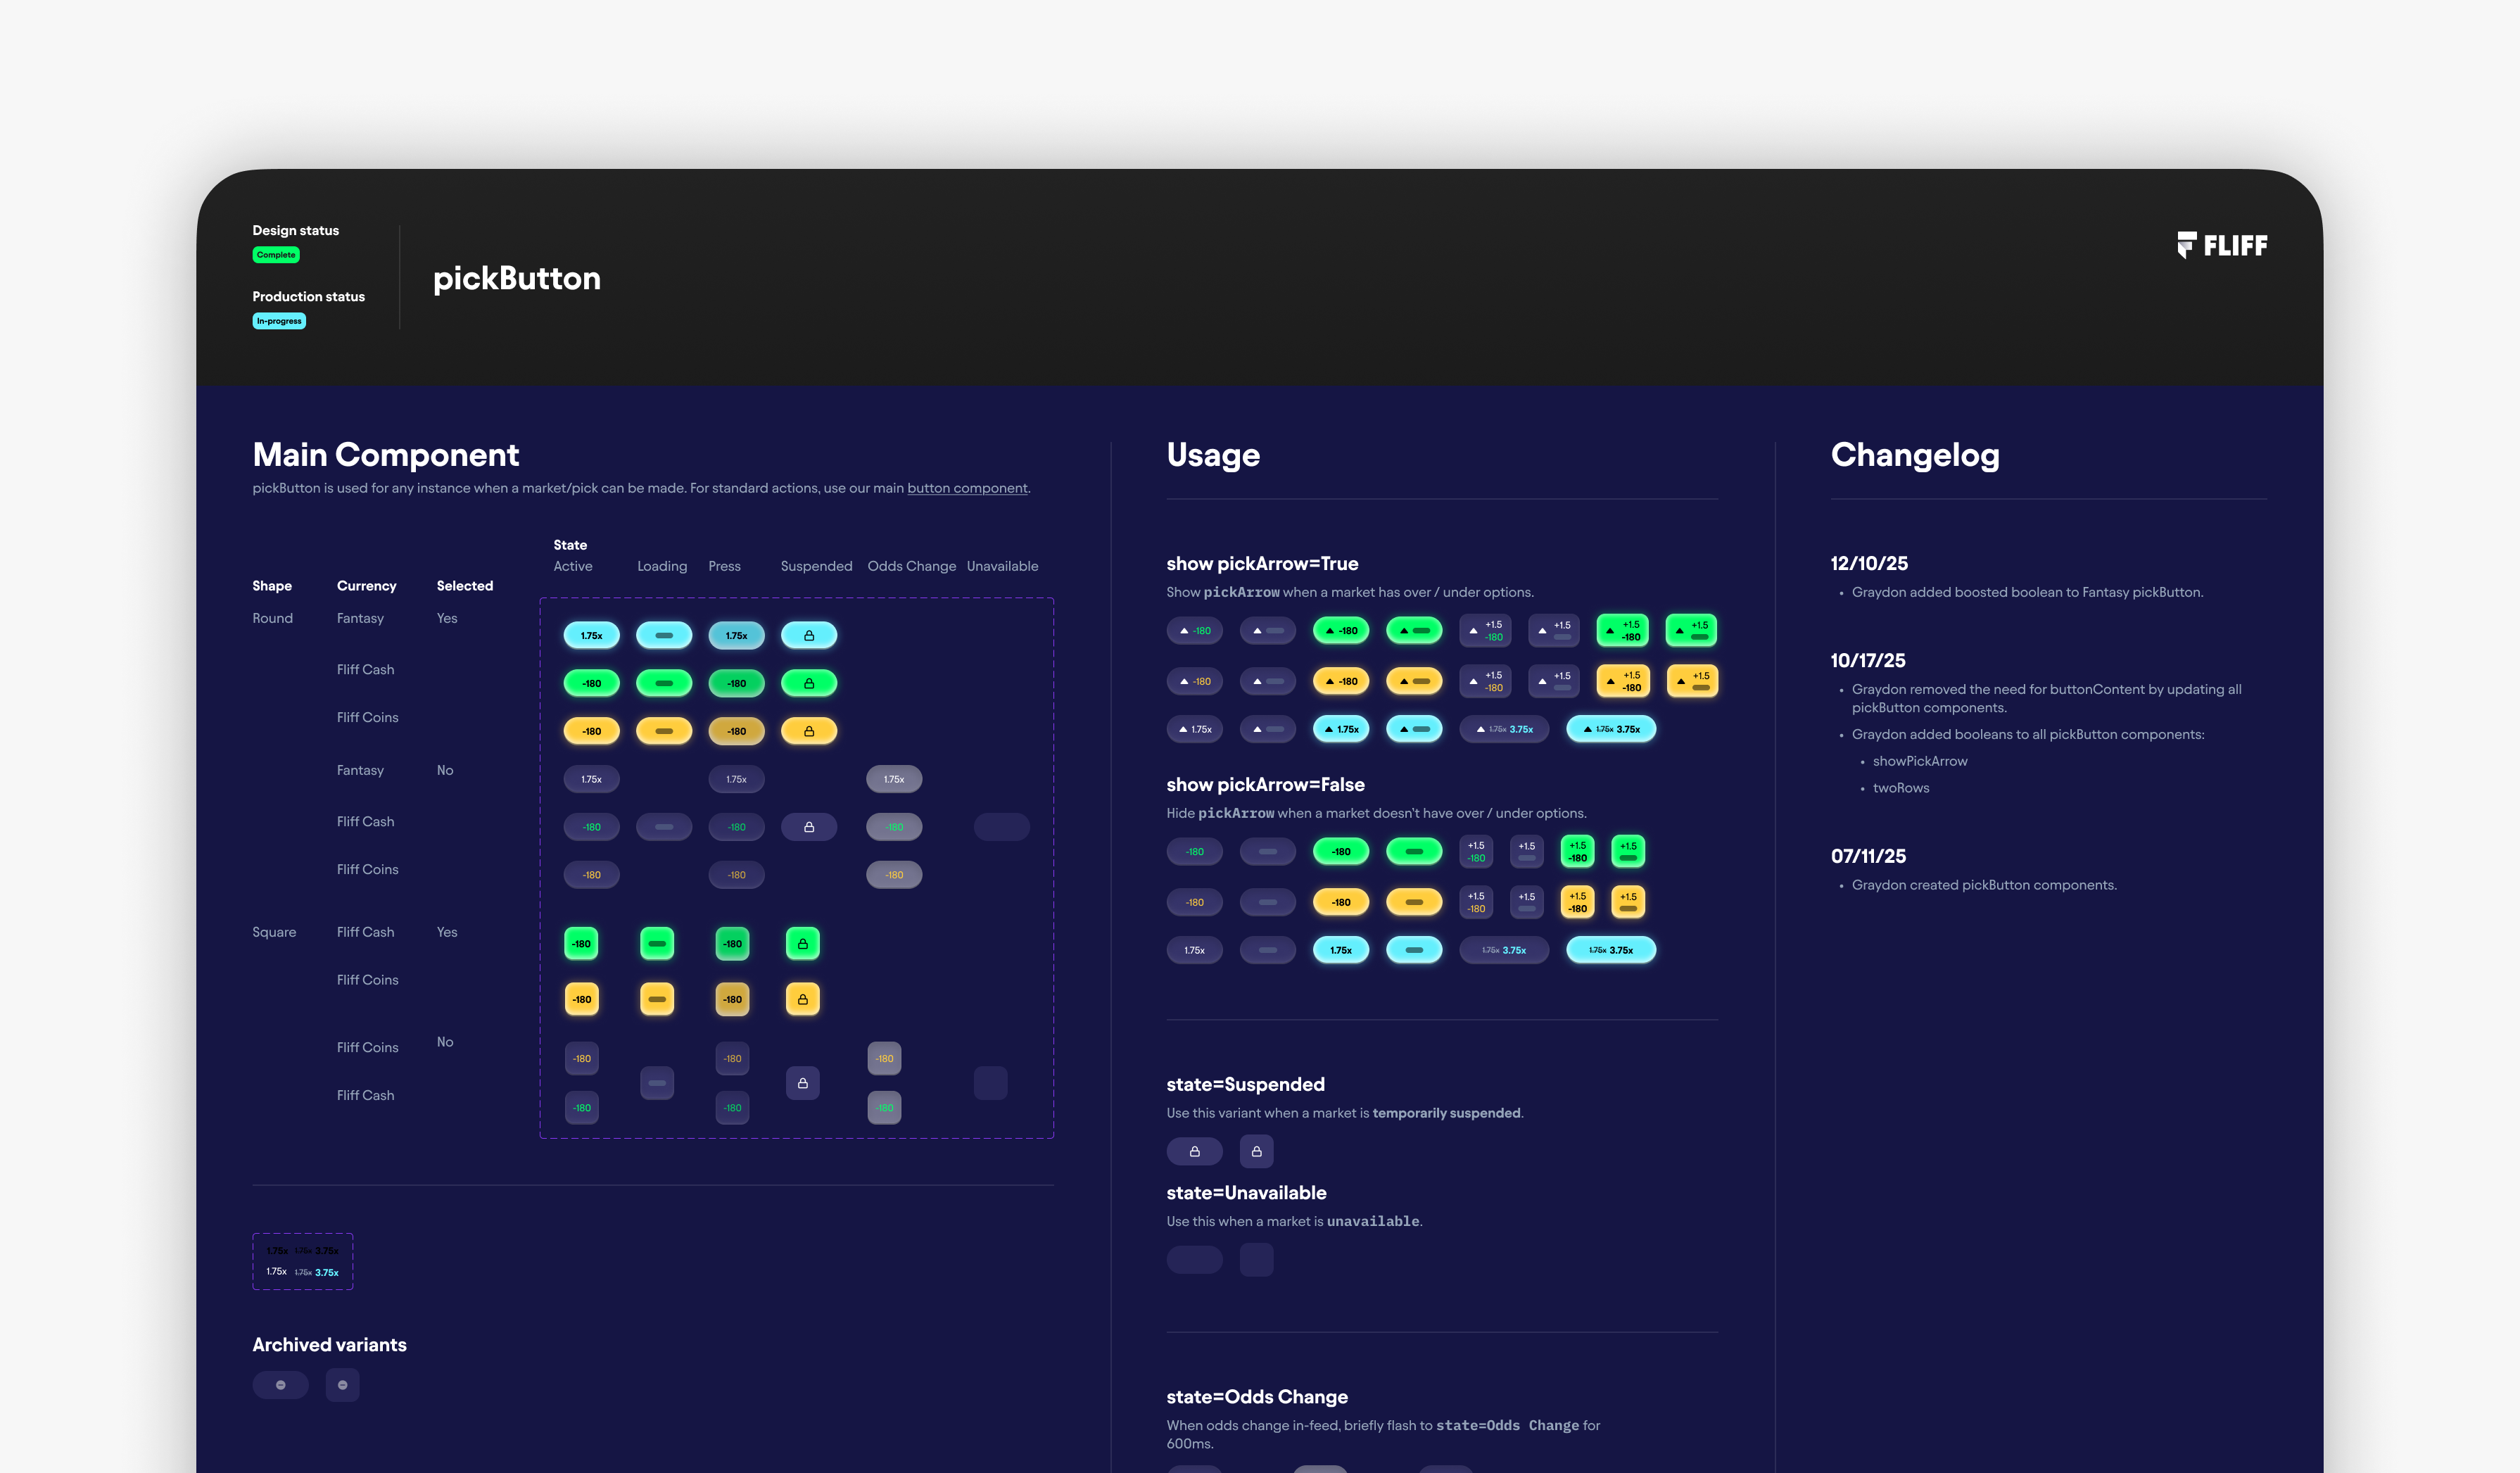Click square archived variant icon
This screenshot has height=1473, width=2520.
coord(342,1385)
